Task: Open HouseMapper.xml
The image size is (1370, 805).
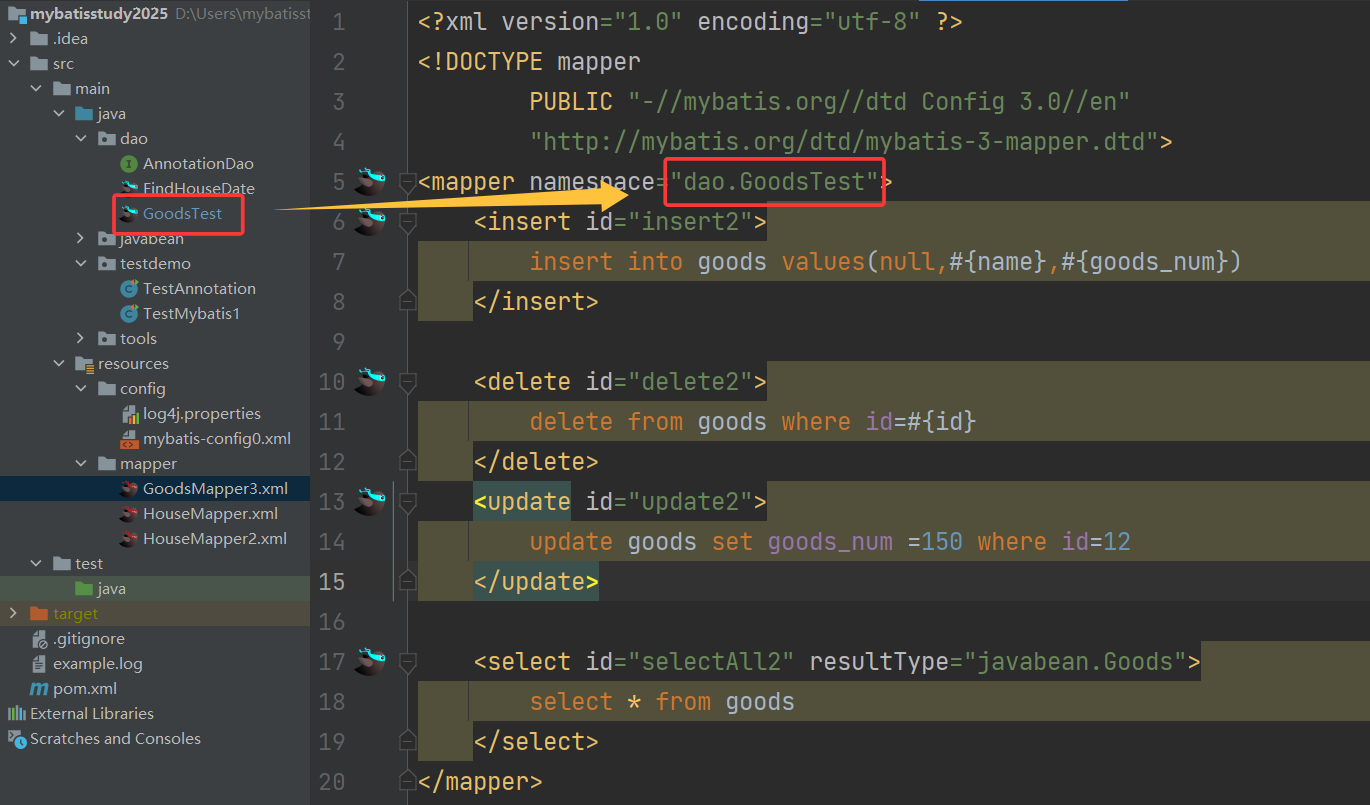Action: tap(210, 513)
